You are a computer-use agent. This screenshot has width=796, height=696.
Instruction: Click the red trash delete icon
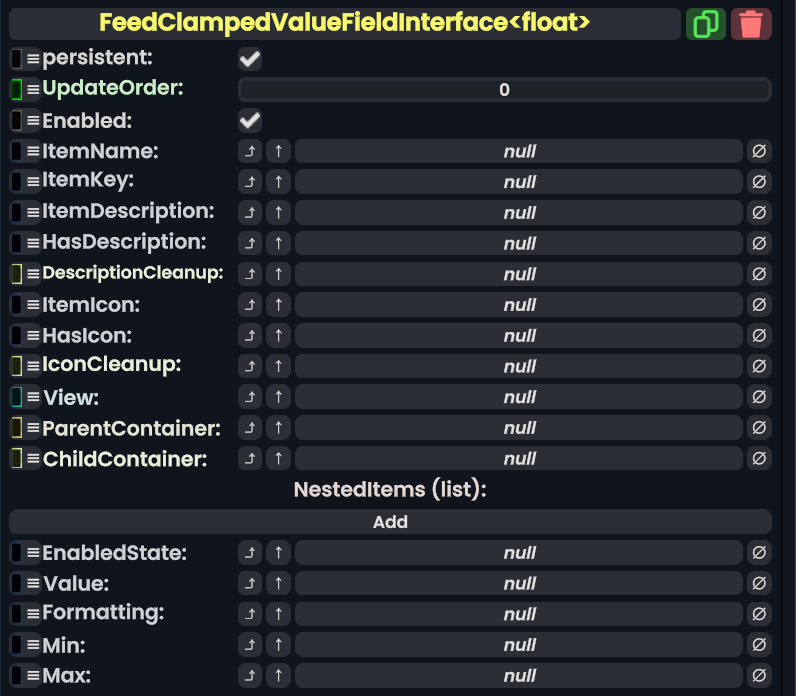[751, 24]
